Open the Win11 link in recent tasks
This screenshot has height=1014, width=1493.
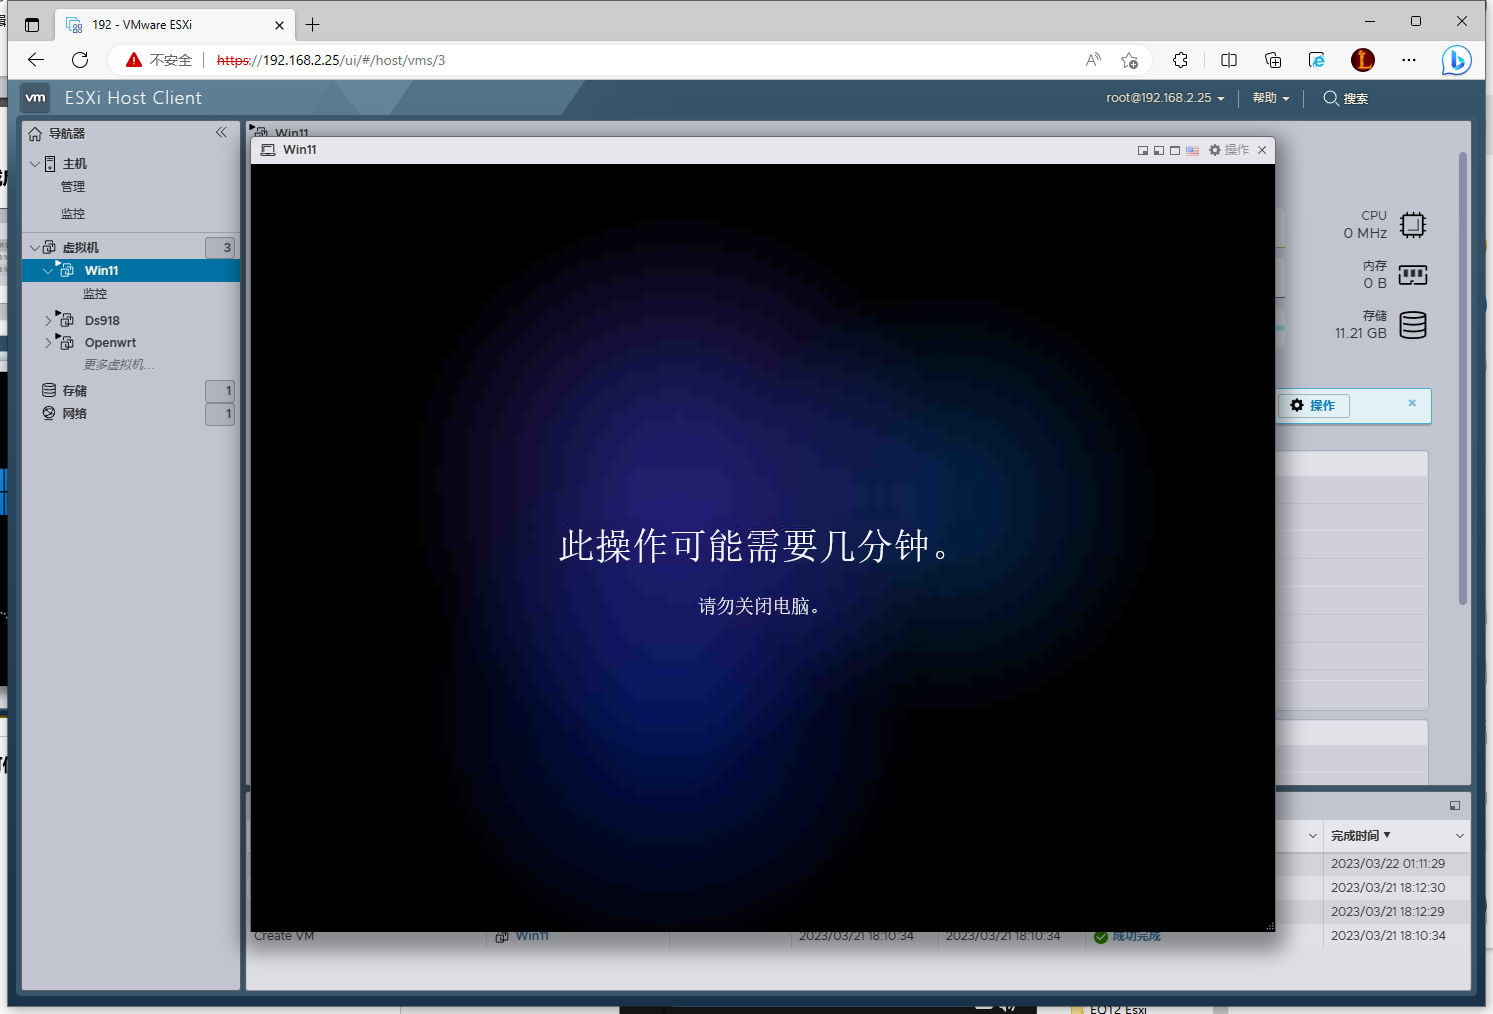pyautogui.click(x=532, y=936)
